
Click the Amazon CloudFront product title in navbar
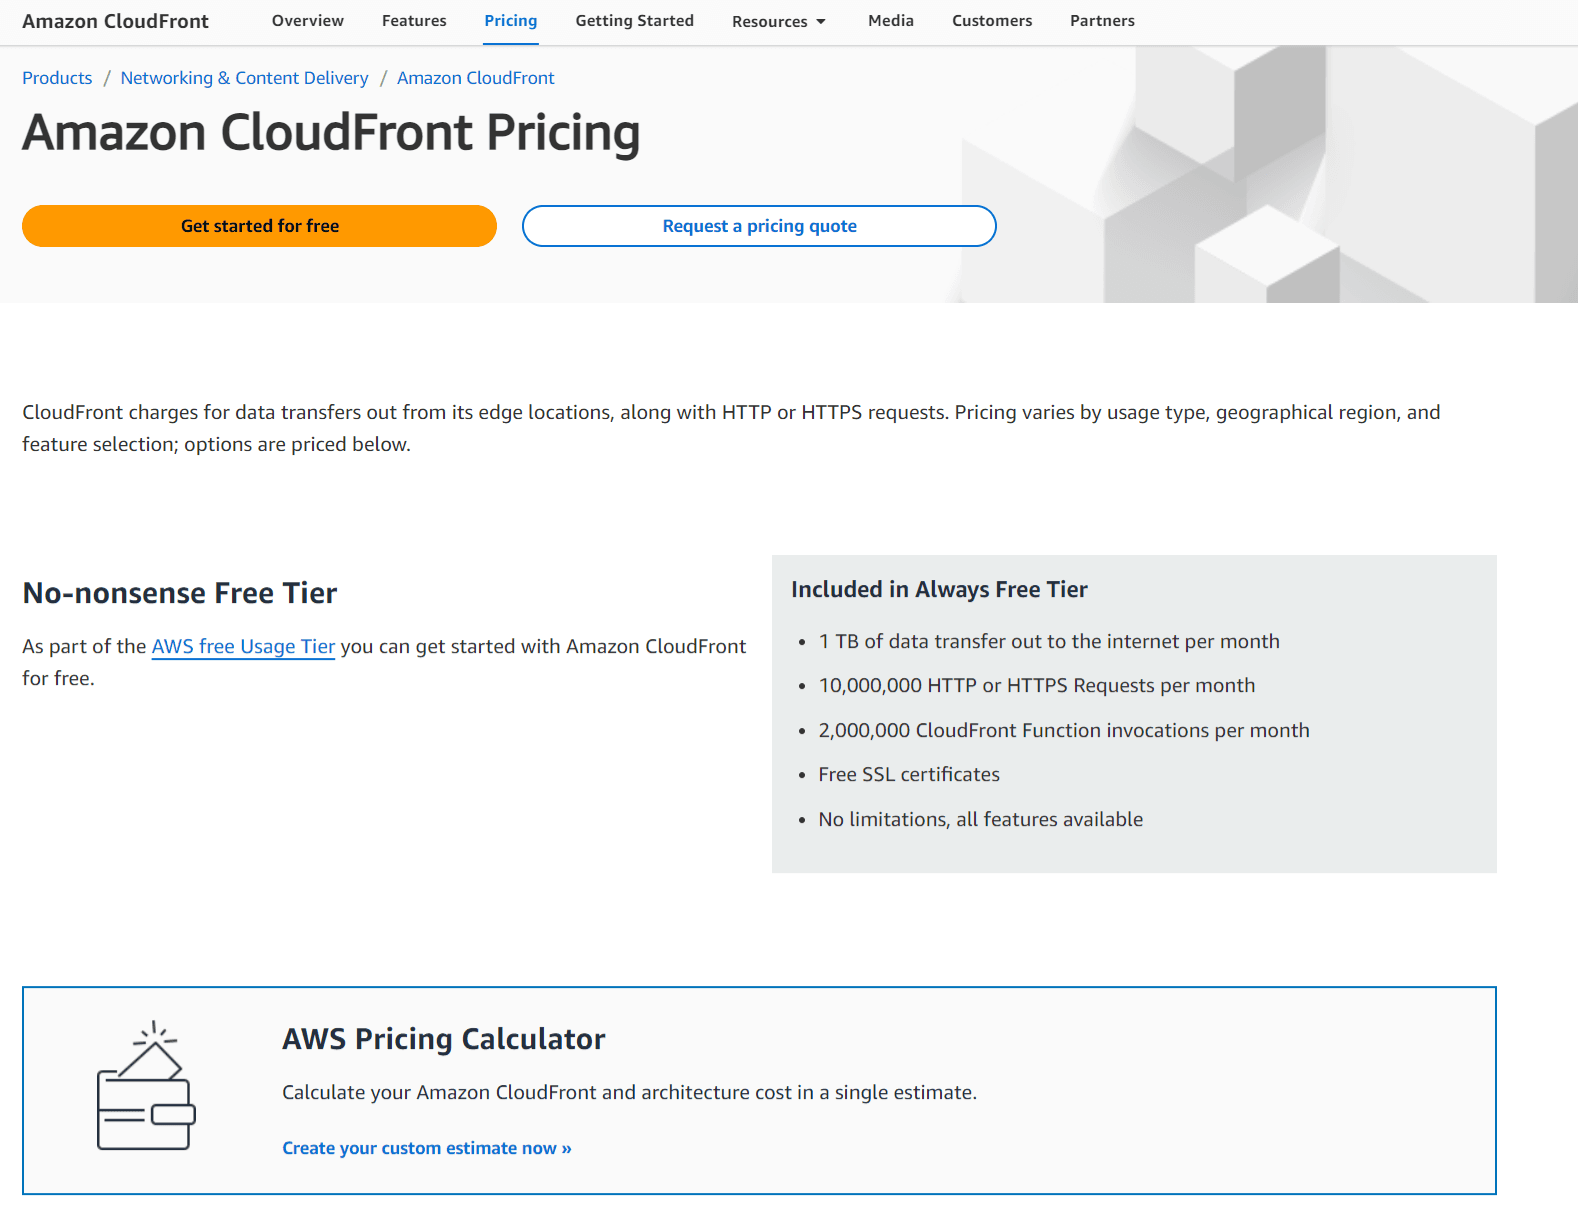pyautogui.click(x=115, y=21)
